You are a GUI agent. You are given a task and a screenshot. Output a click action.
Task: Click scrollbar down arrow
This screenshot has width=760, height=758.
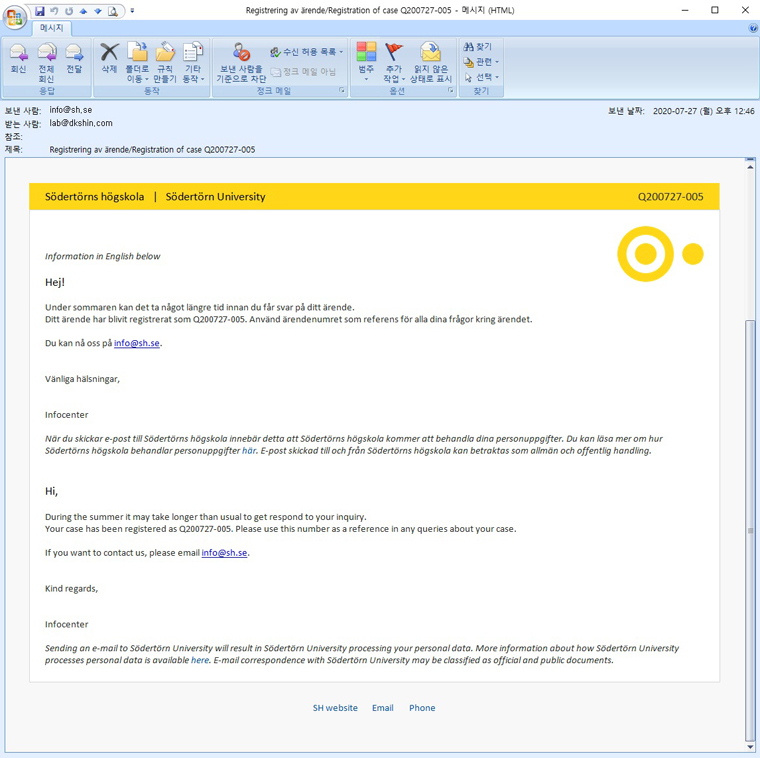click(750, 747)
